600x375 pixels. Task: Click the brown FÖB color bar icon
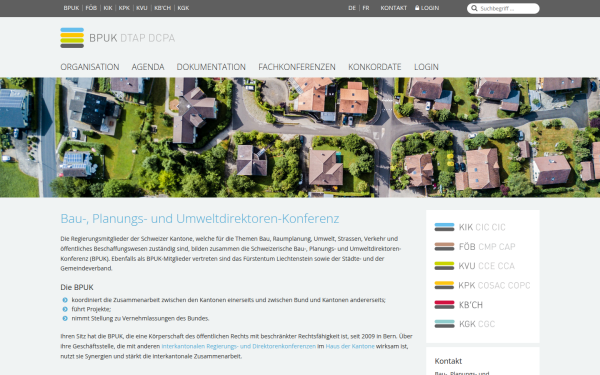pyautogui.click(x=444, y=246)
